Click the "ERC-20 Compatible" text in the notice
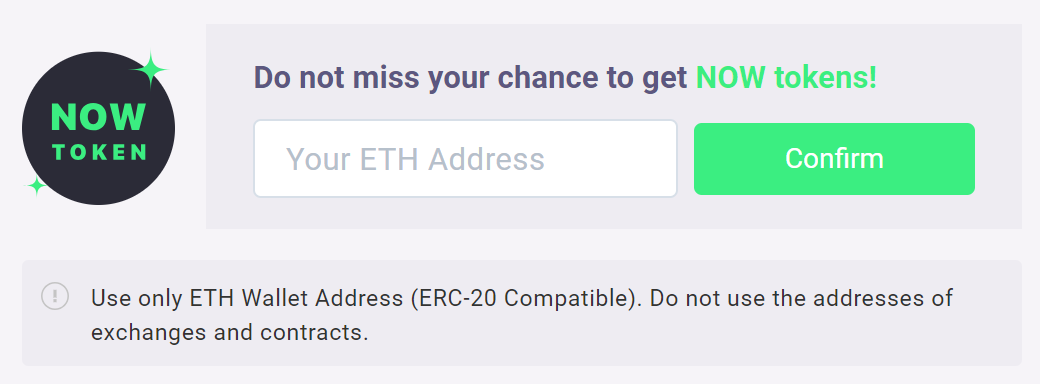 519,298
